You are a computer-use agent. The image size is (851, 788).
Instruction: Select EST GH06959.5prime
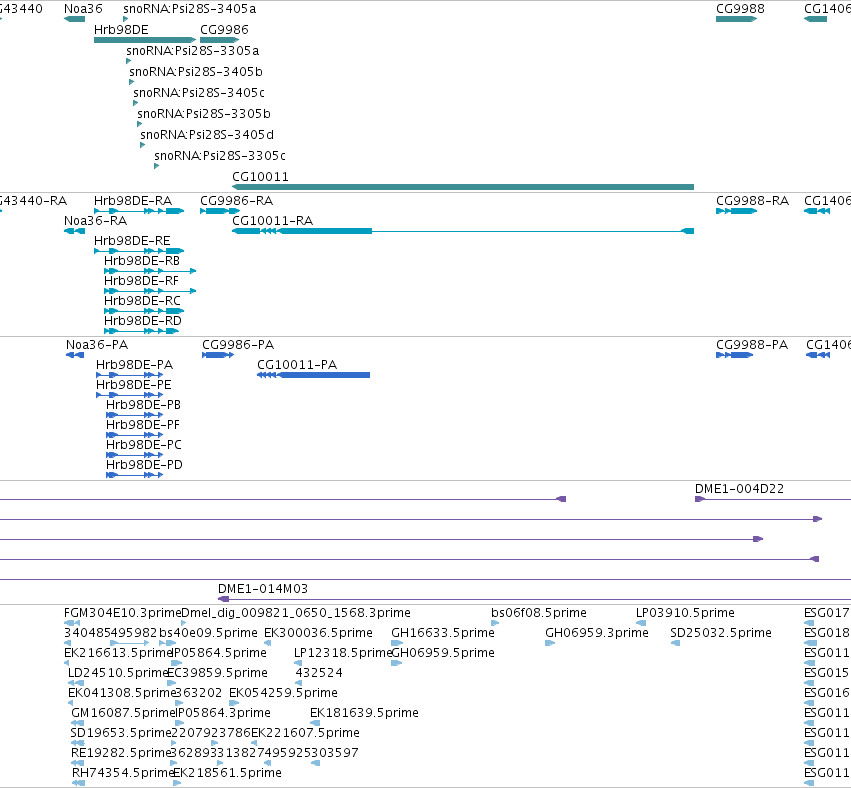point(443,653)
